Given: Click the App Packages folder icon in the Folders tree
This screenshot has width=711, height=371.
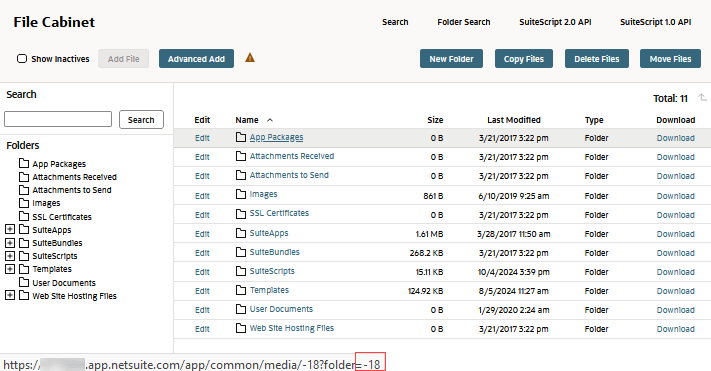Looking at the screenshot, I should (x=24, y=163).
